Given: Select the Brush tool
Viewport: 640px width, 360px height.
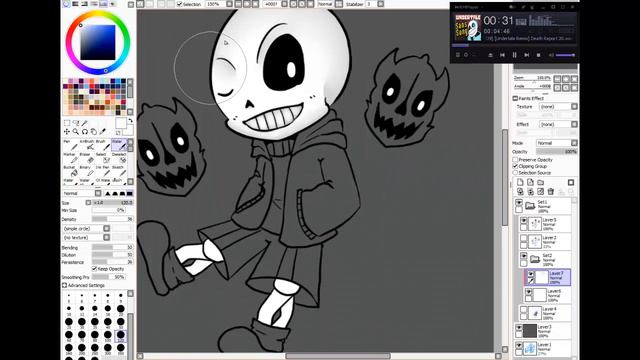Looking at the screenshot, I should pyautogui.click(x=102, y=145).
